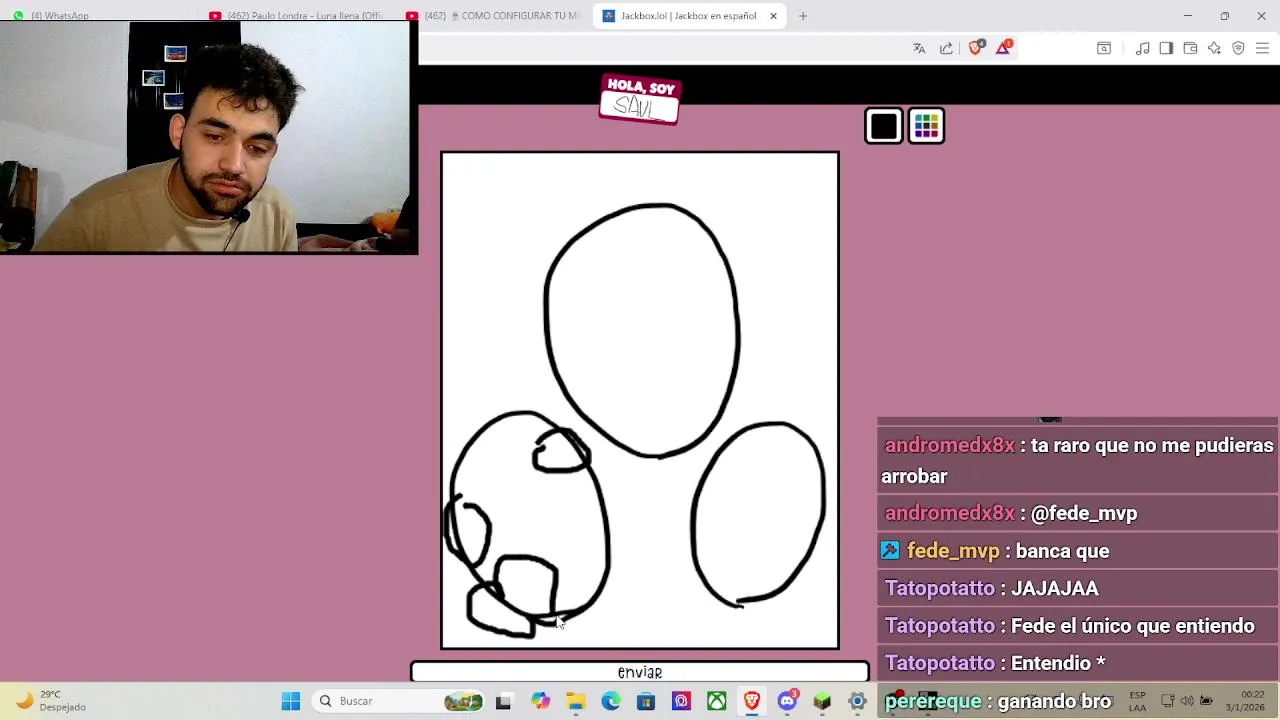
Task: Open Task View in taskbar
Action: (x=503, y=701)
